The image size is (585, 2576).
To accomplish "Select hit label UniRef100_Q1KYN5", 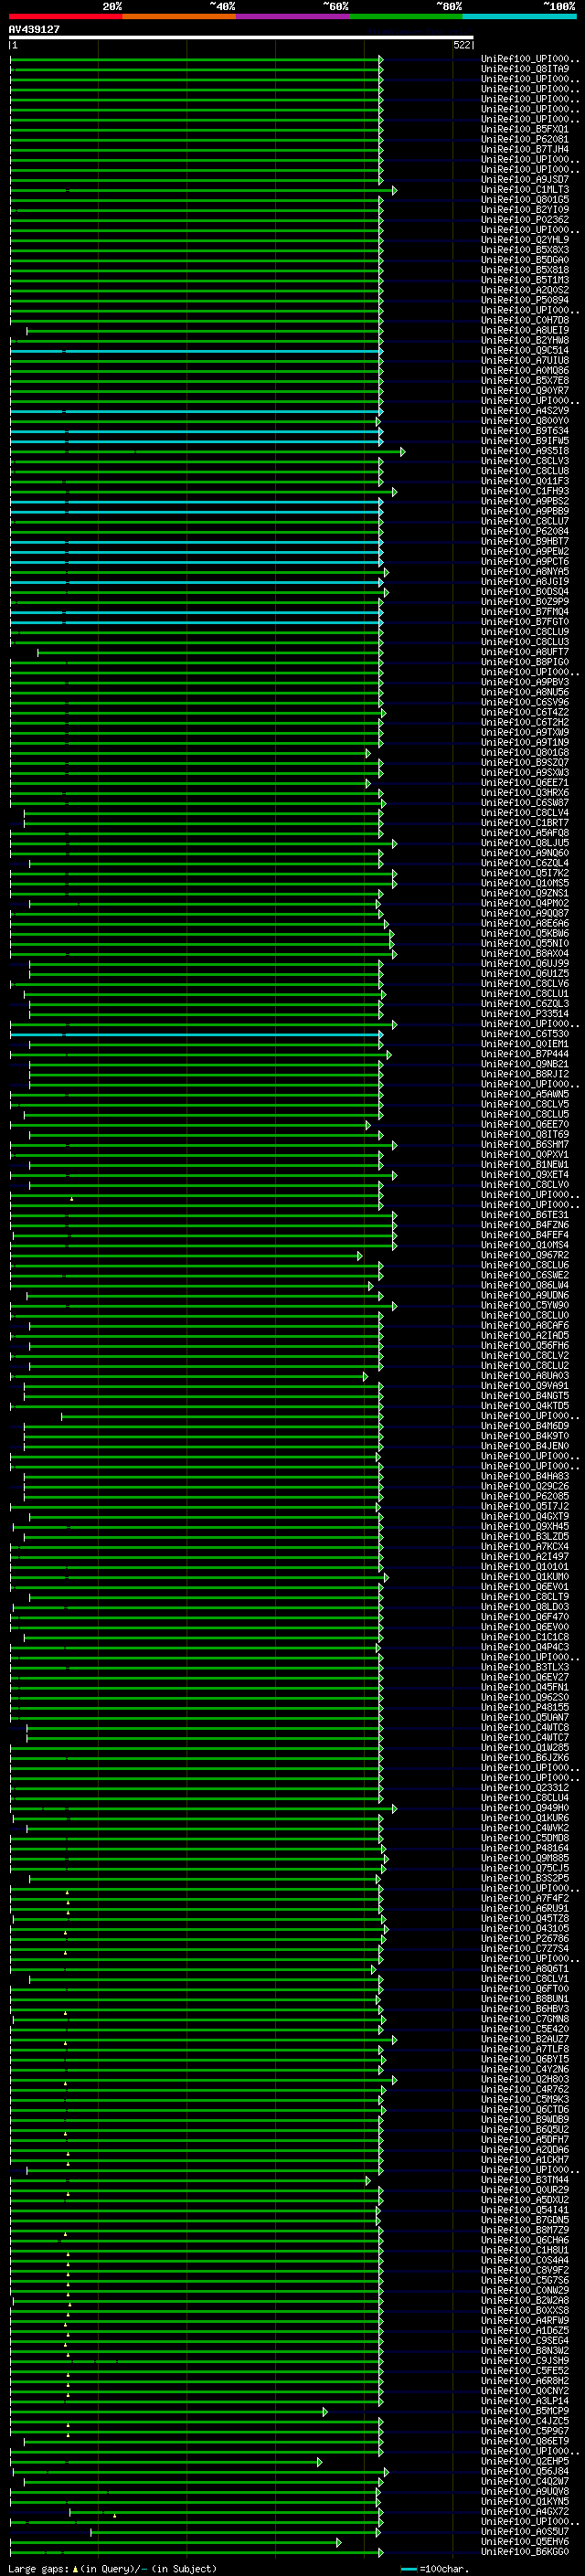I will [x=525, y=2501].
